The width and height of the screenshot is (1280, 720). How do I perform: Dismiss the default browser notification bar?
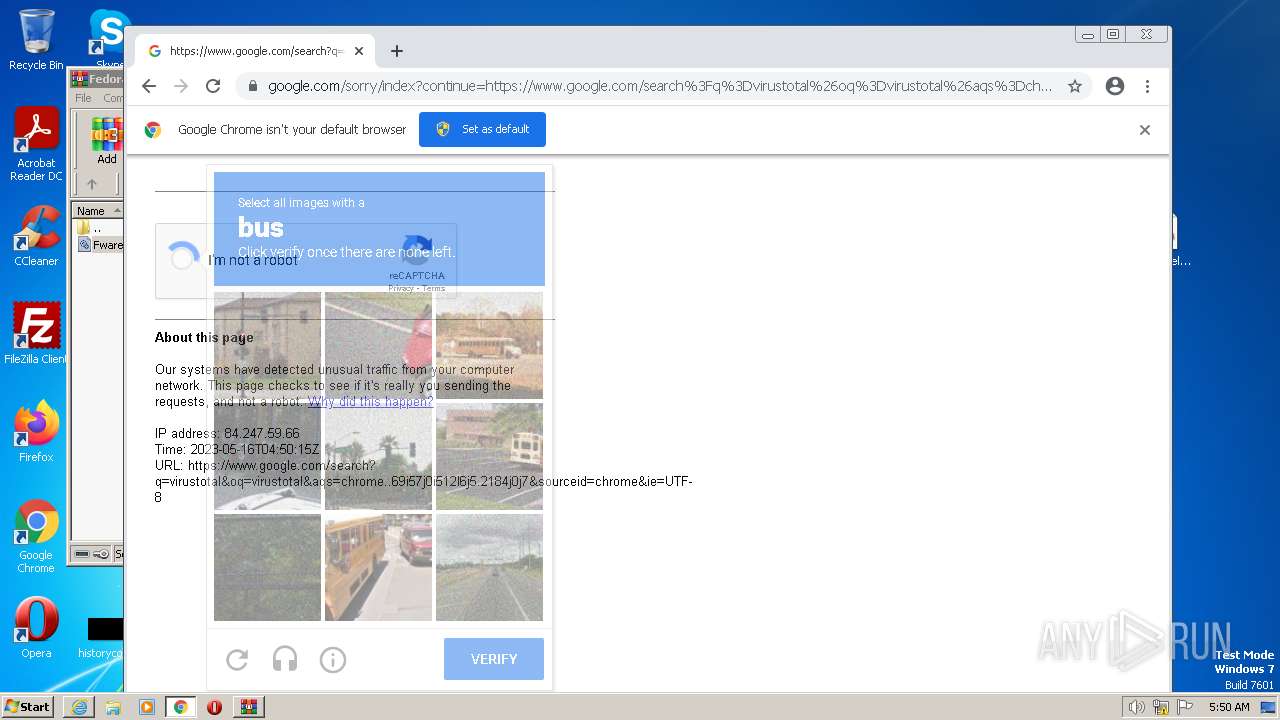click(x=1145, y=130)
